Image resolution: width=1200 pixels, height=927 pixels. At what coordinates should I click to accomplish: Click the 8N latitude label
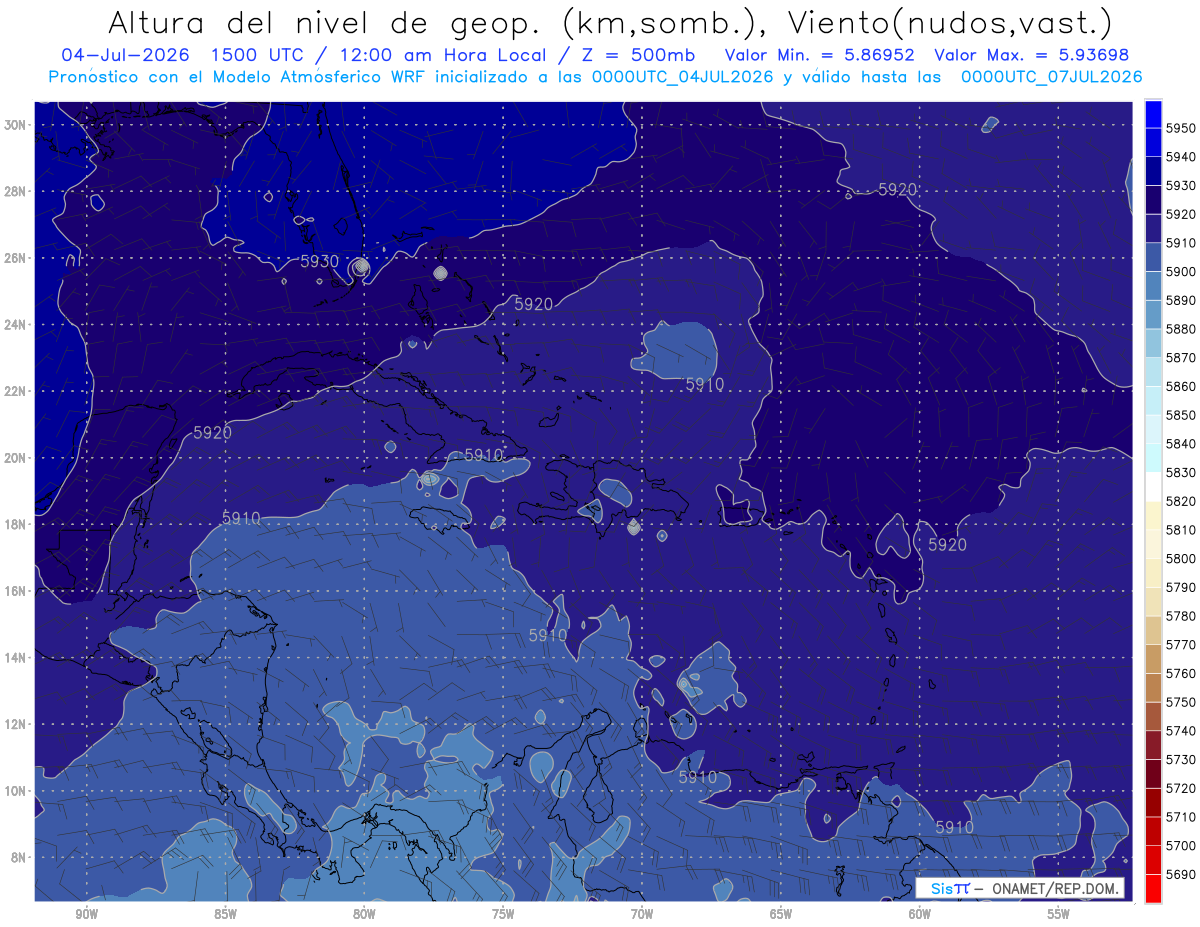[x=18, y=857]
